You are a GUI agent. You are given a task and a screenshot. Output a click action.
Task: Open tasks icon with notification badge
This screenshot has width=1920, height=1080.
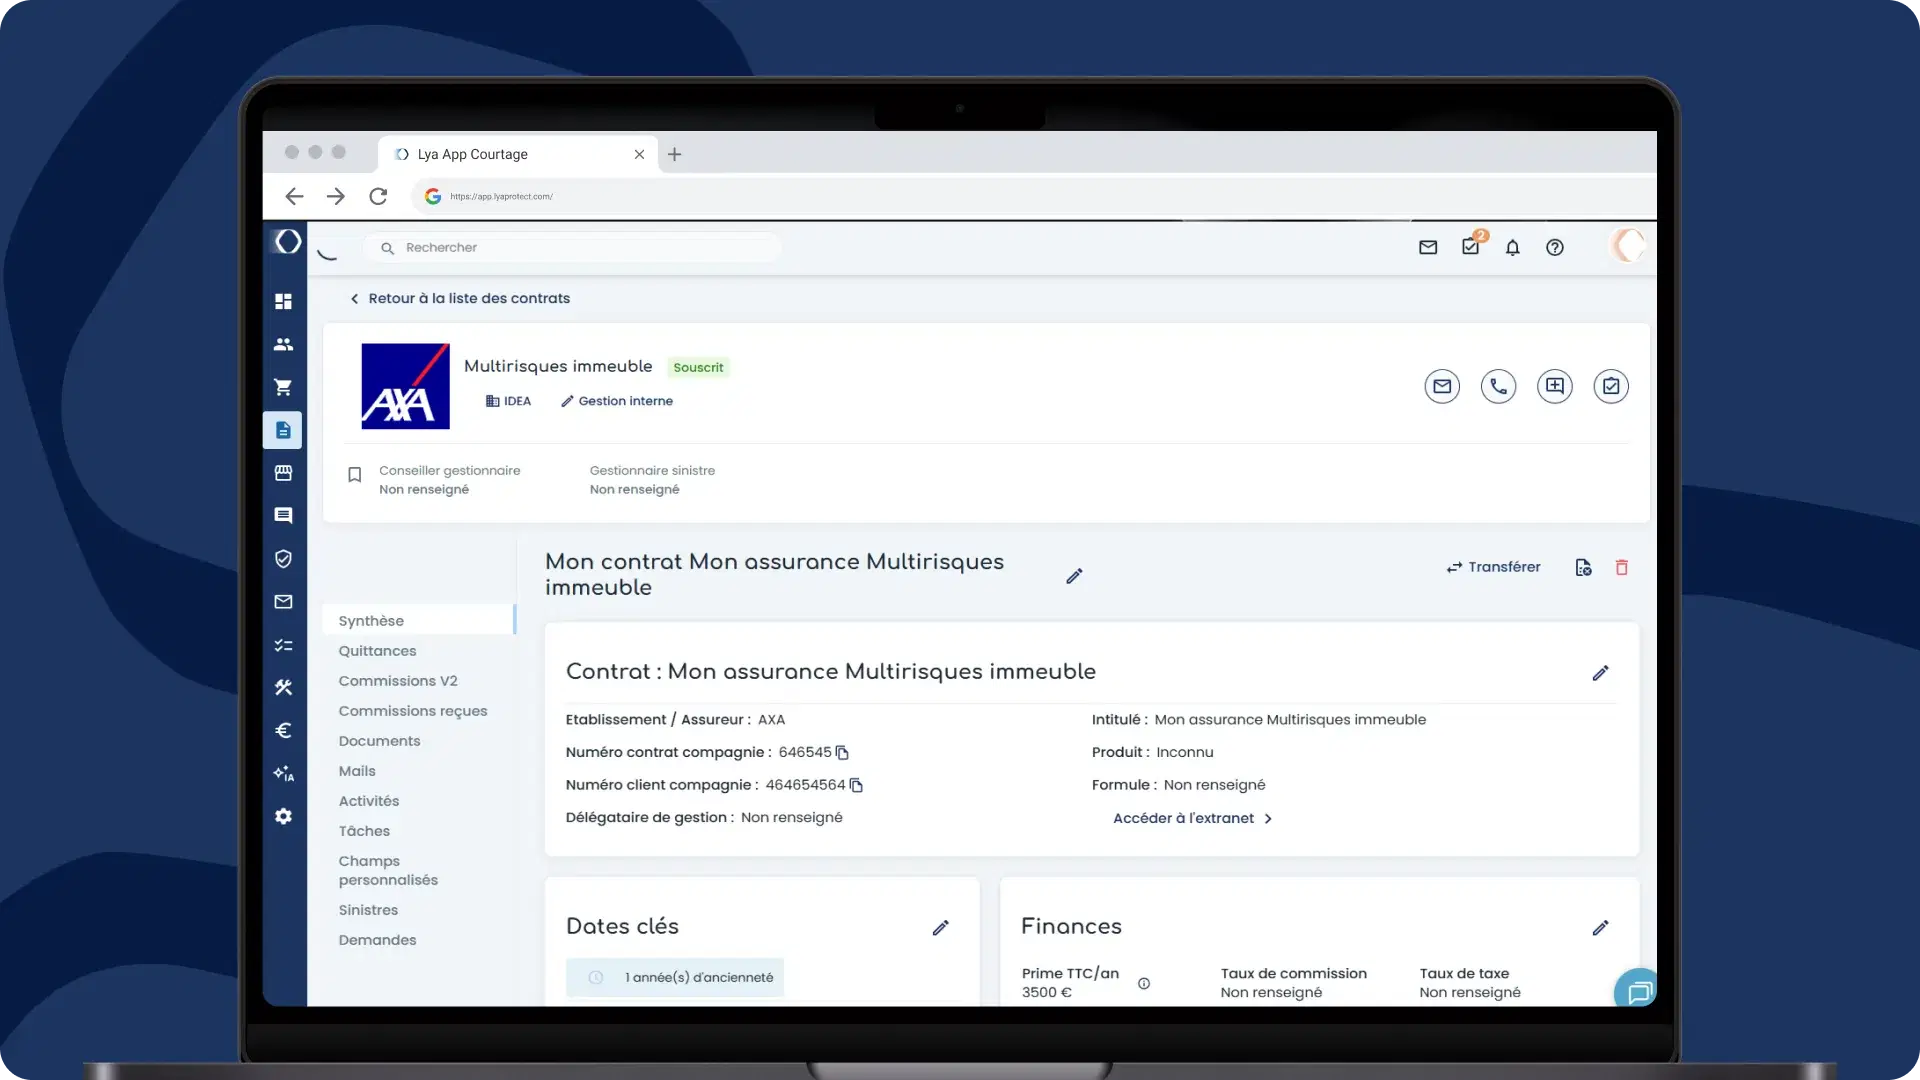[1471, 246]
